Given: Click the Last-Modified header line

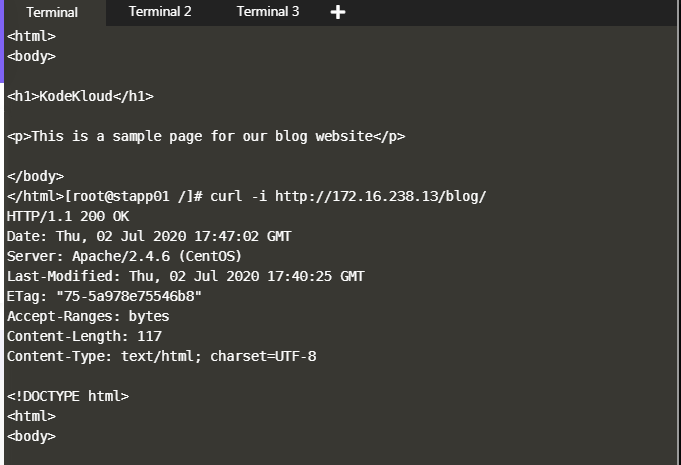Looking at the screenshot, I should [186, 276].
